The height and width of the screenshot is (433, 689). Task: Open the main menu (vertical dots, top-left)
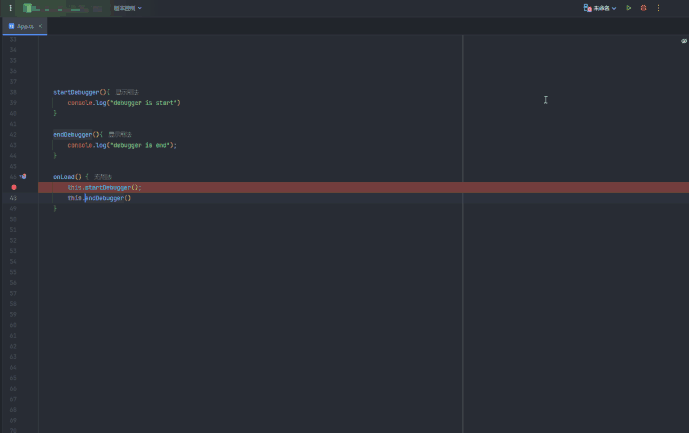click(11, 8)
